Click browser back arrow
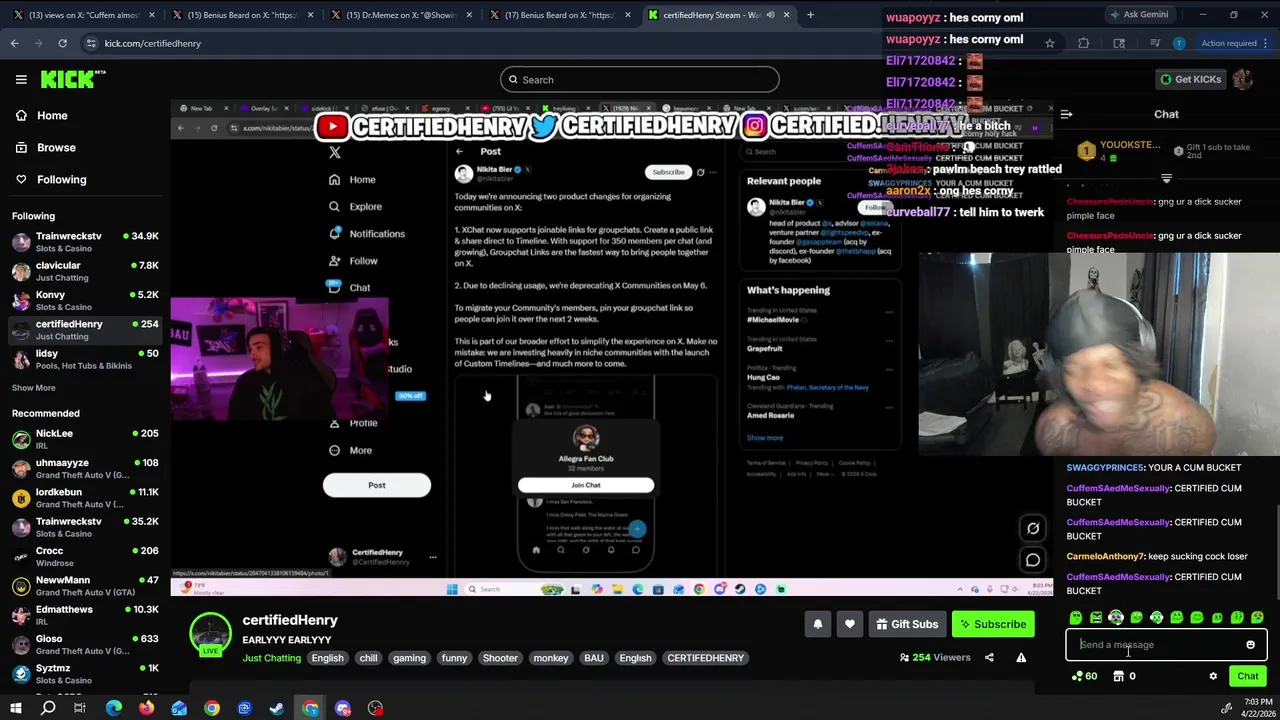This screenshot has width=1280, height=720. (x=14, y=43)
